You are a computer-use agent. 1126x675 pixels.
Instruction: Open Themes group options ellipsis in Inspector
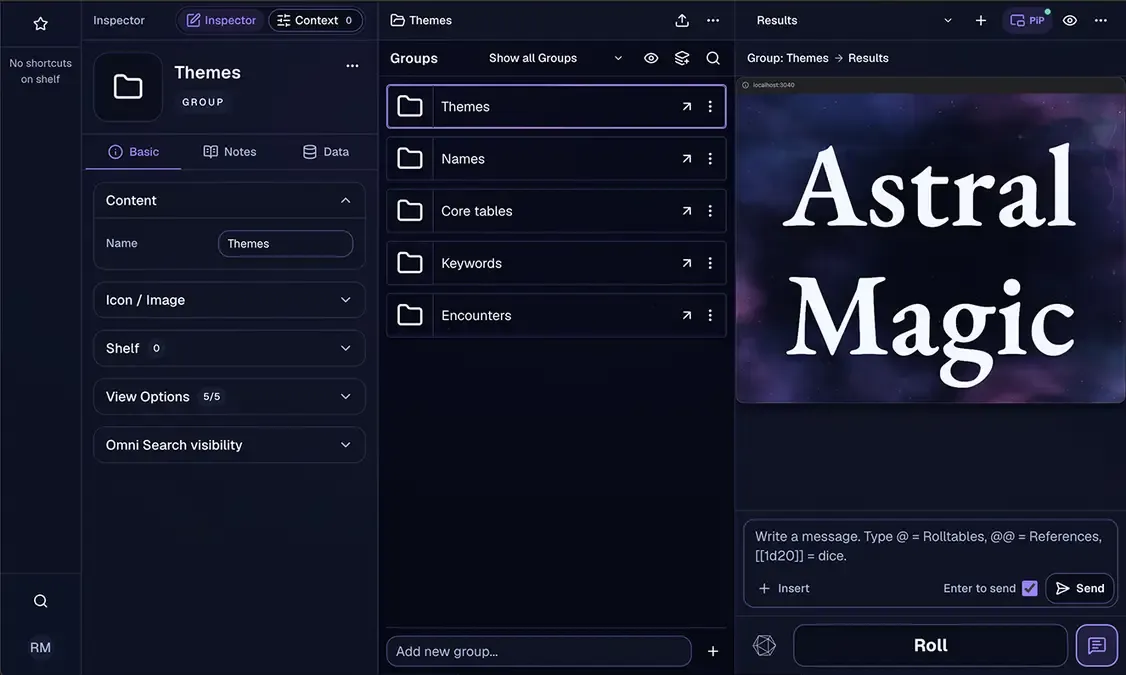352,65
